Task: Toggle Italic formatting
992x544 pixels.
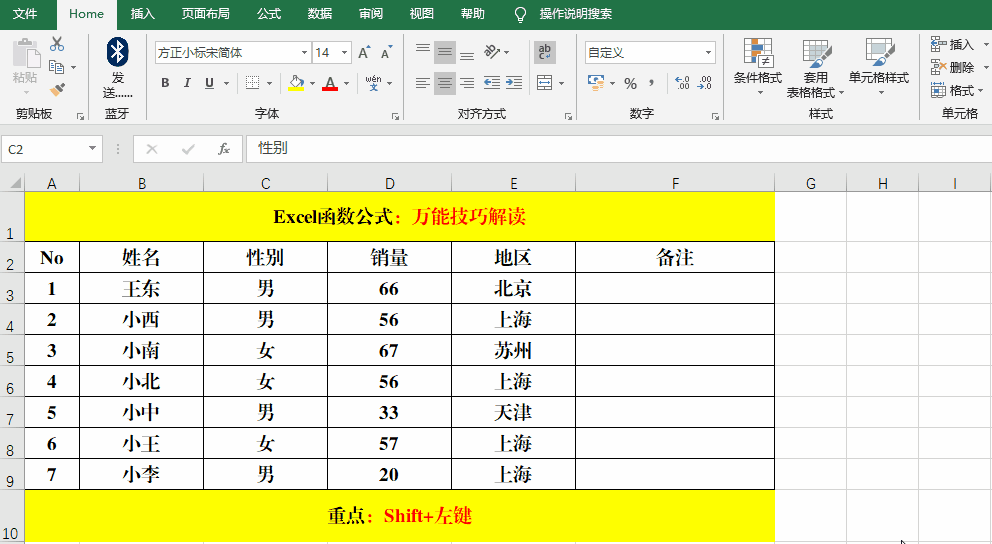Action: click(x=188, y=83)
